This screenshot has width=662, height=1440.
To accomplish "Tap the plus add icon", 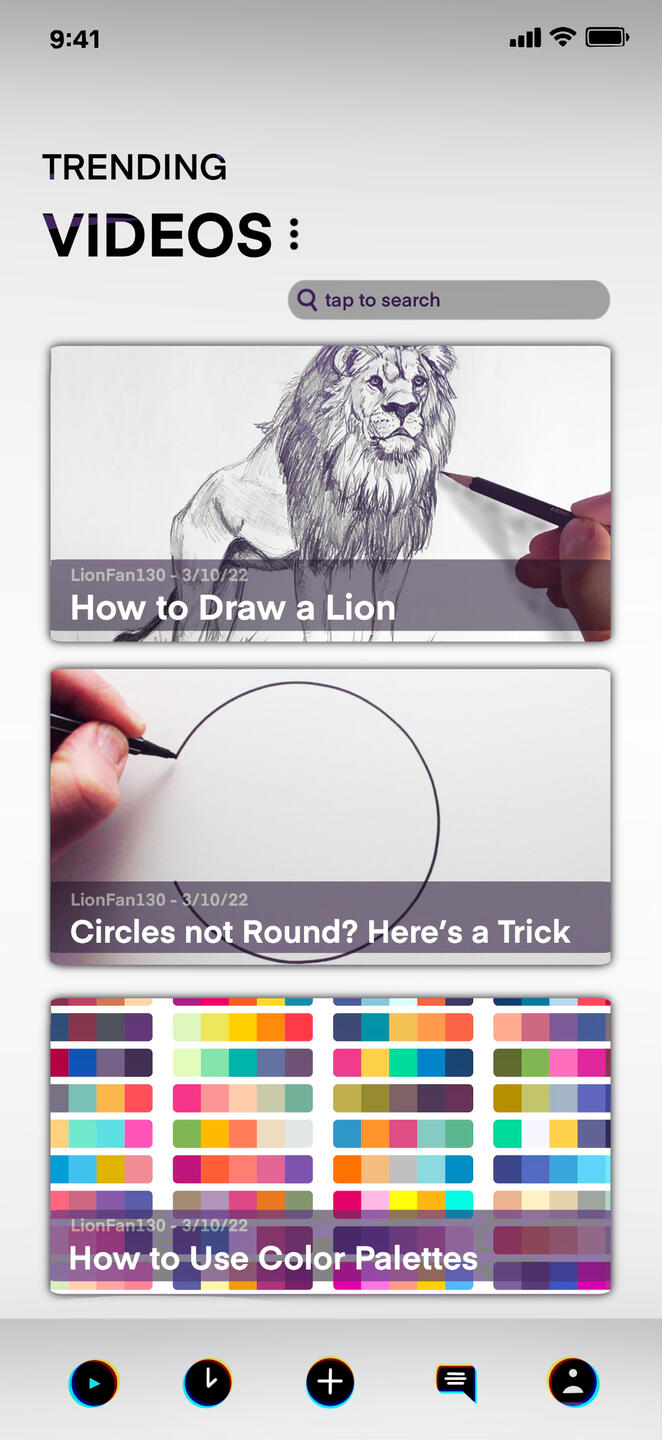I will pyautogui.click(x=330, y=1383).
